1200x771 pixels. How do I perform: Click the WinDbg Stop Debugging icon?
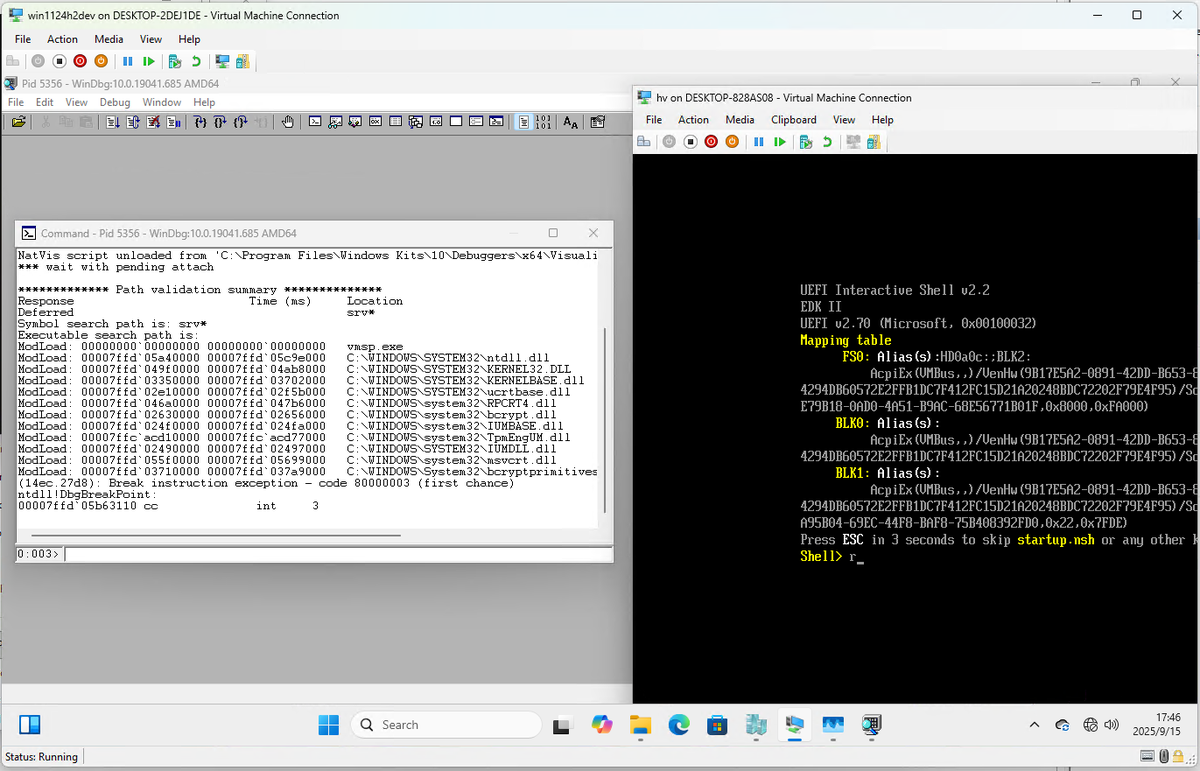coord(152,122)
